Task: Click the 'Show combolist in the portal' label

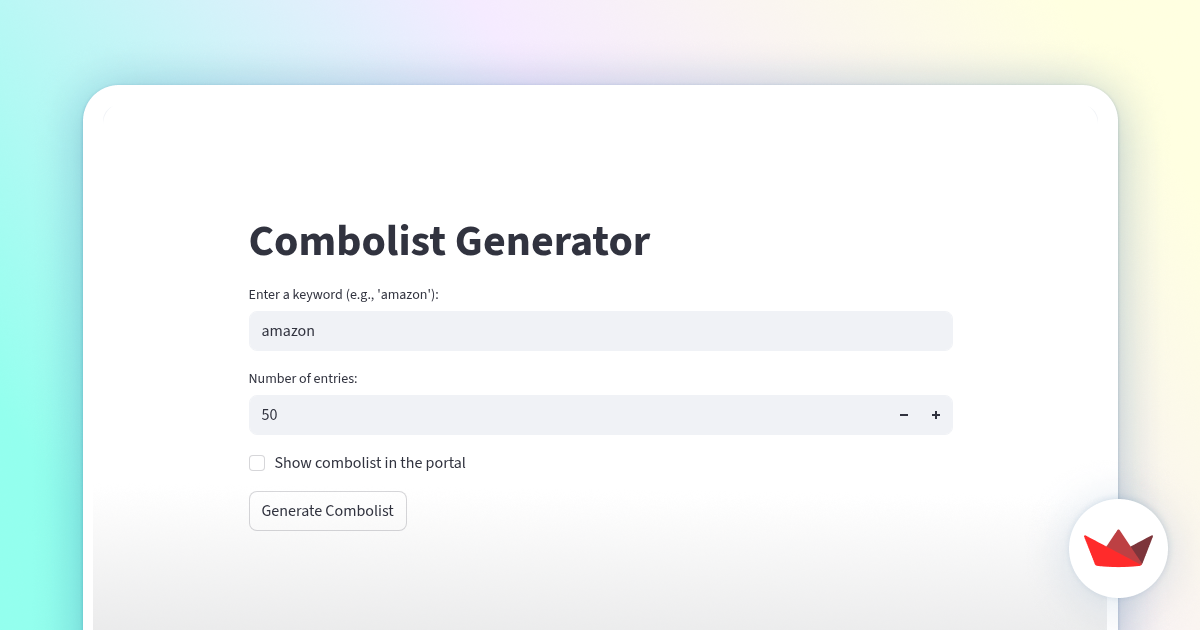Action: tap(370, 463)
